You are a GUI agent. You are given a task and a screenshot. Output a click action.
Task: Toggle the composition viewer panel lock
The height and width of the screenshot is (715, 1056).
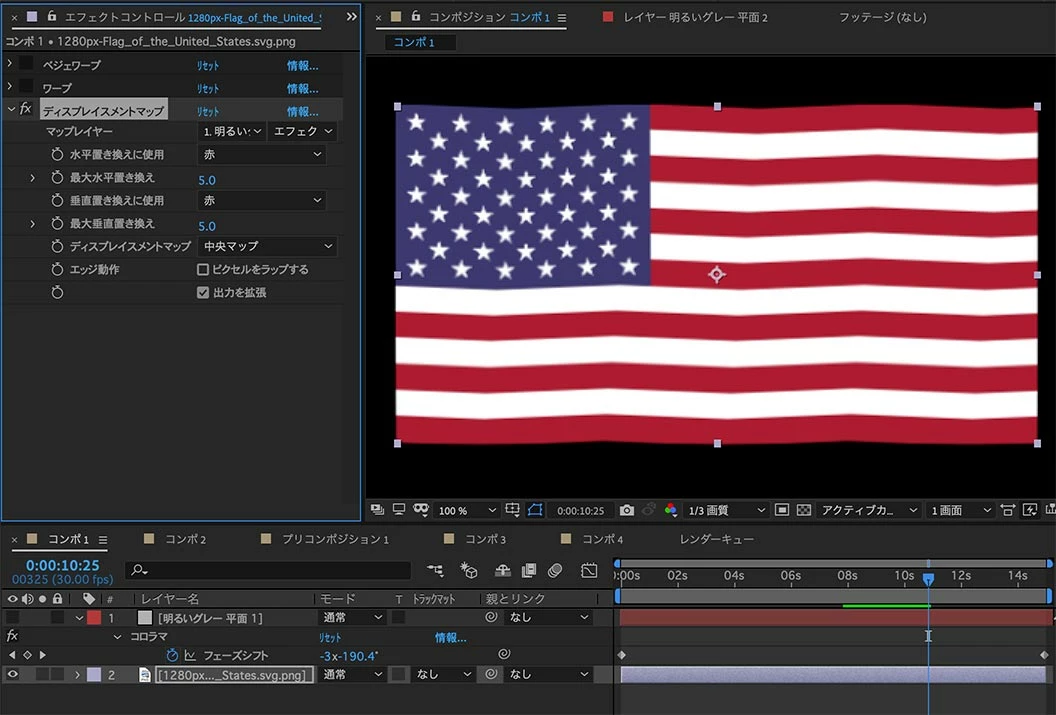point(416,15)
